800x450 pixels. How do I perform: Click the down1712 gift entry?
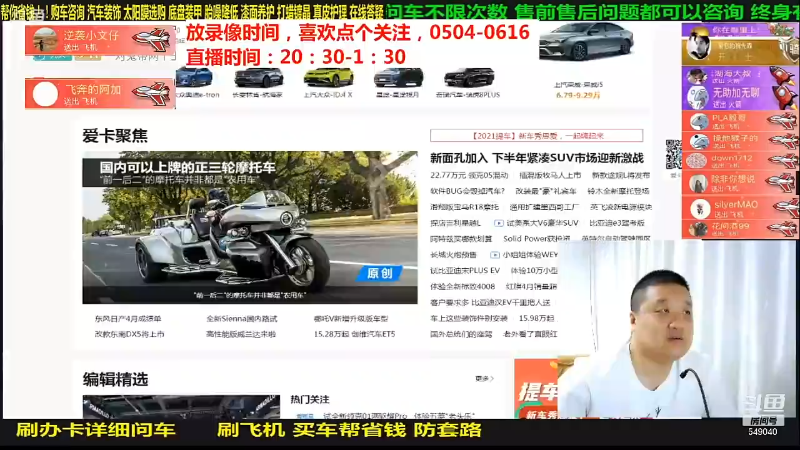(740, 161)
